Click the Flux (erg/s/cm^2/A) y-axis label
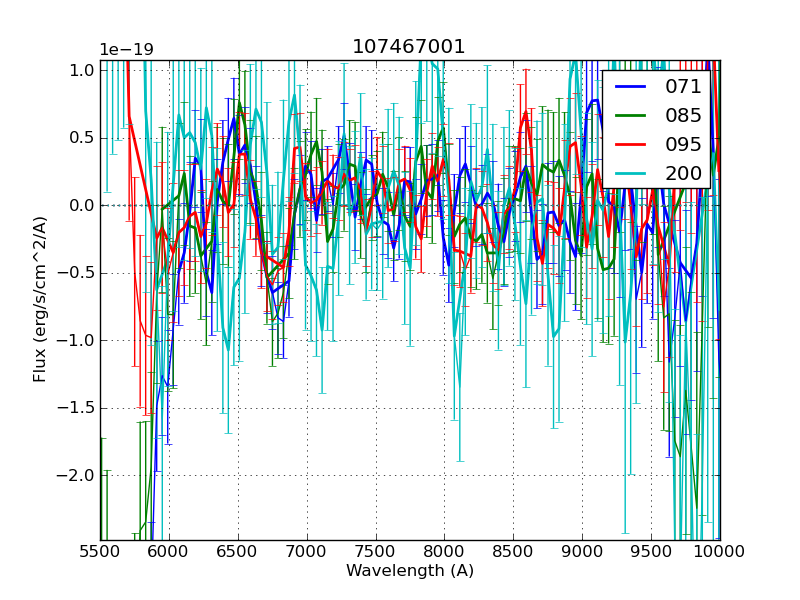The width and height of the screenshot is (800, 600). point(40,300)
